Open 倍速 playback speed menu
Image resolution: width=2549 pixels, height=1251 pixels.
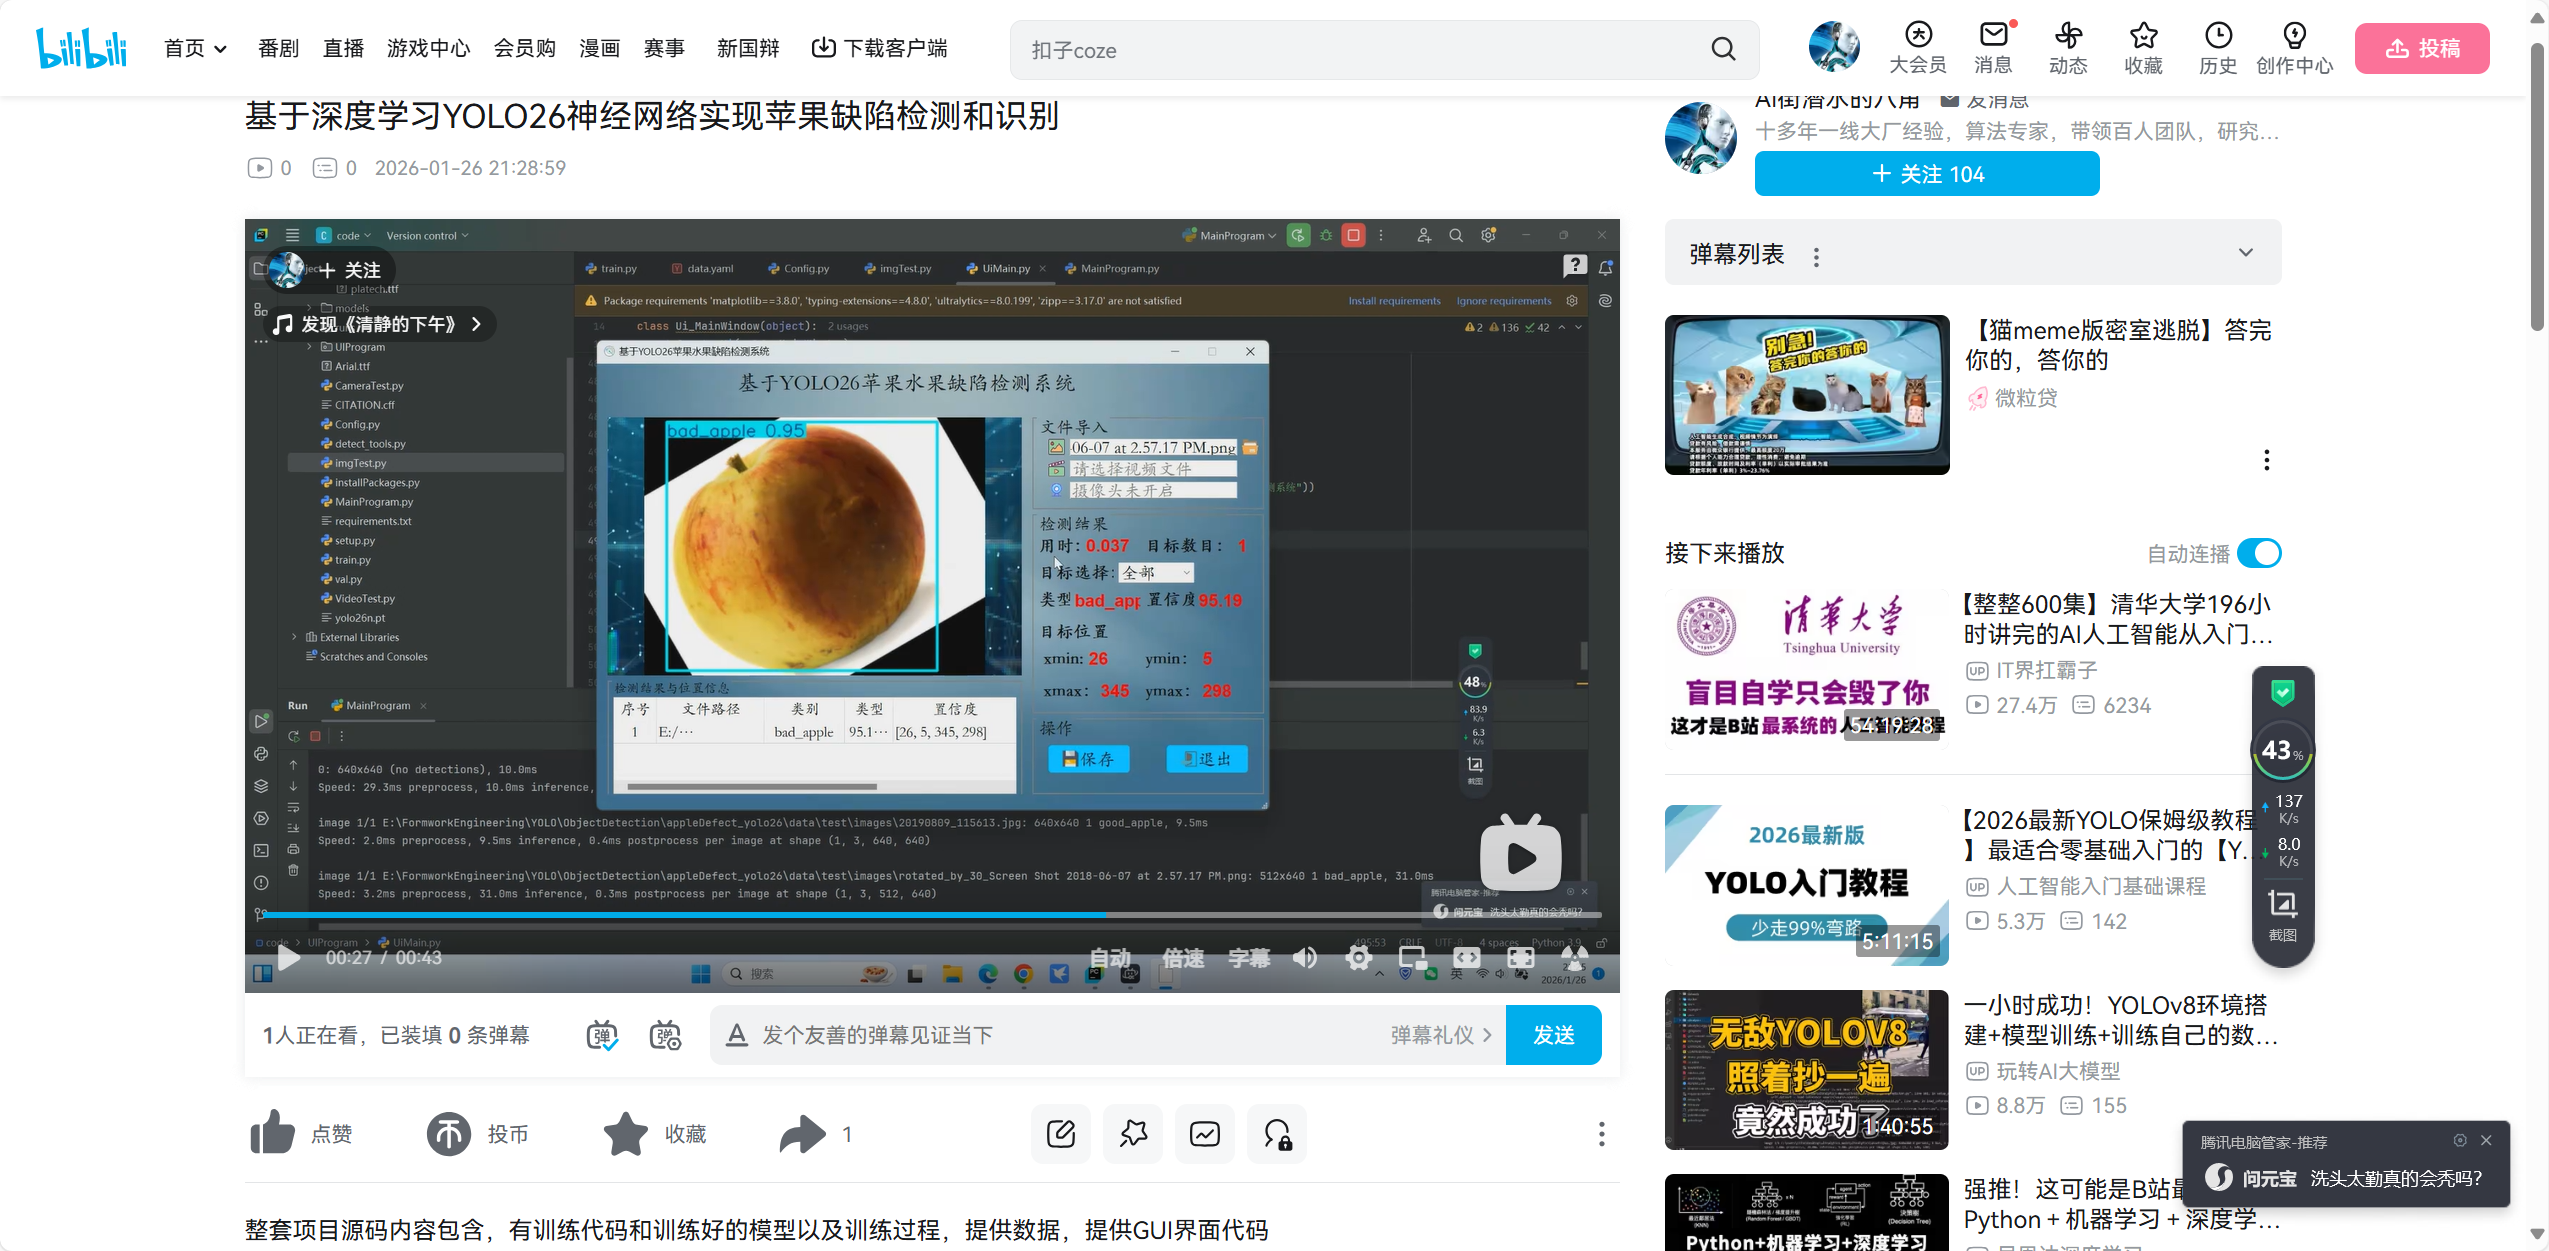[x=1183, y=958]
